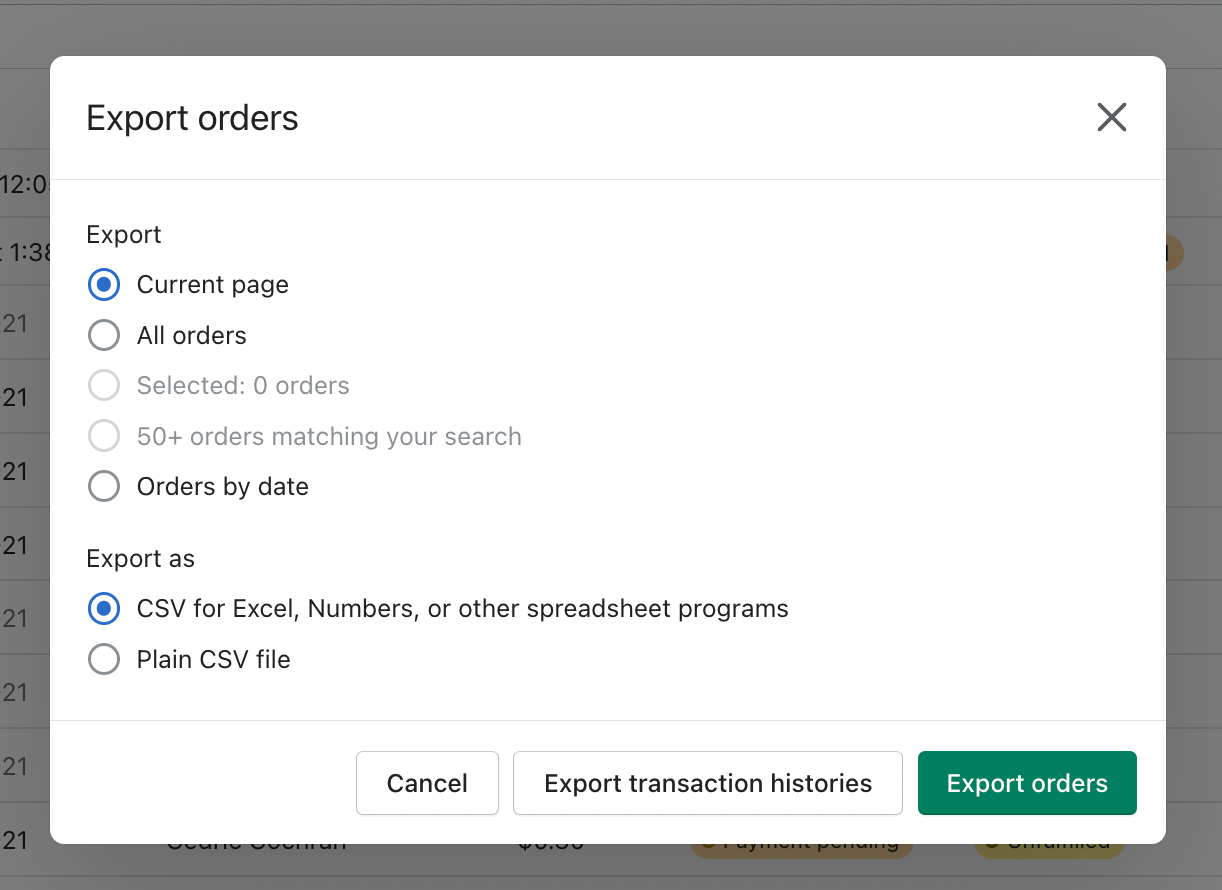Image resolution: width=1222 pixels, height=890 pixels.
Task: Click the Cedric Cochran order row
Action: coord(255,842)
